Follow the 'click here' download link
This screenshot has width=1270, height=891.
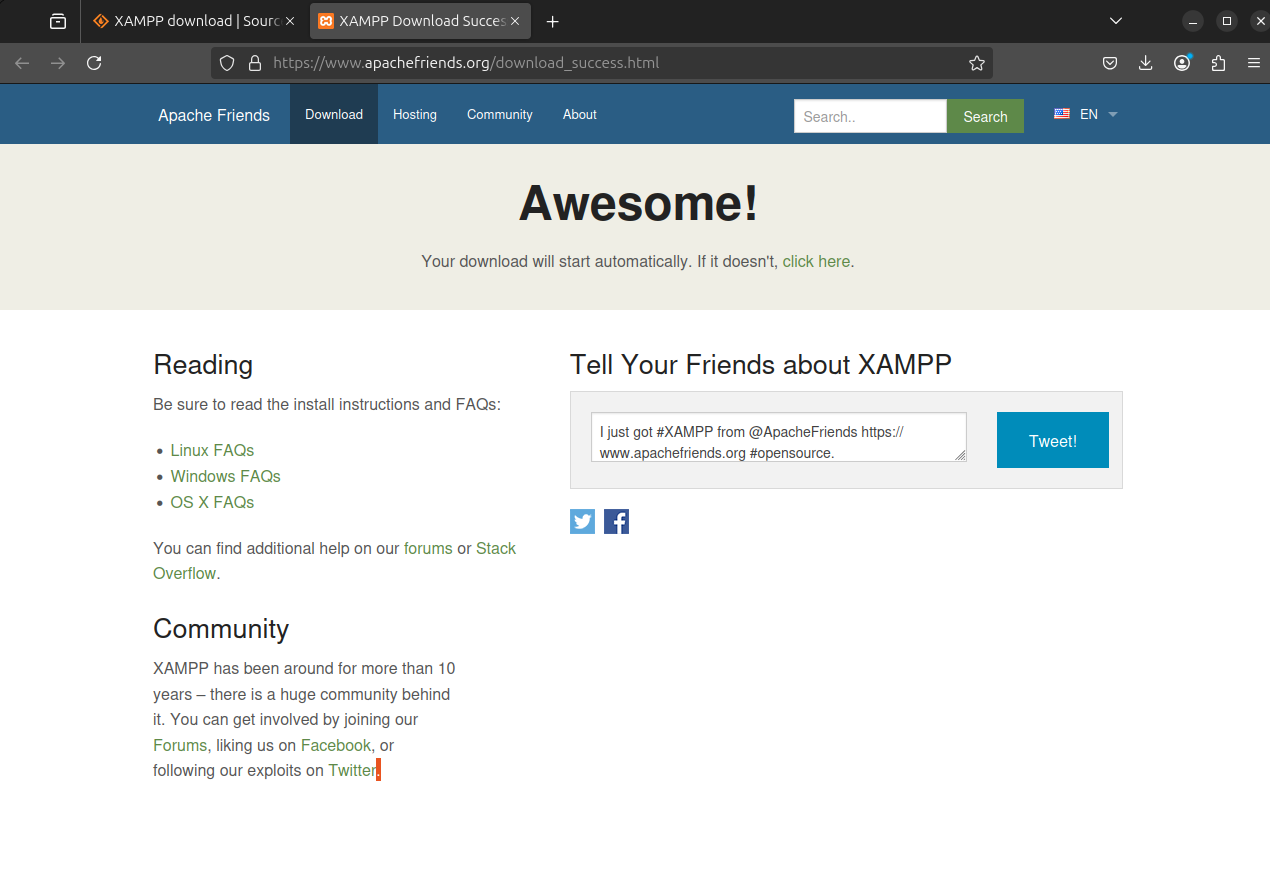[x=816, y=261]
